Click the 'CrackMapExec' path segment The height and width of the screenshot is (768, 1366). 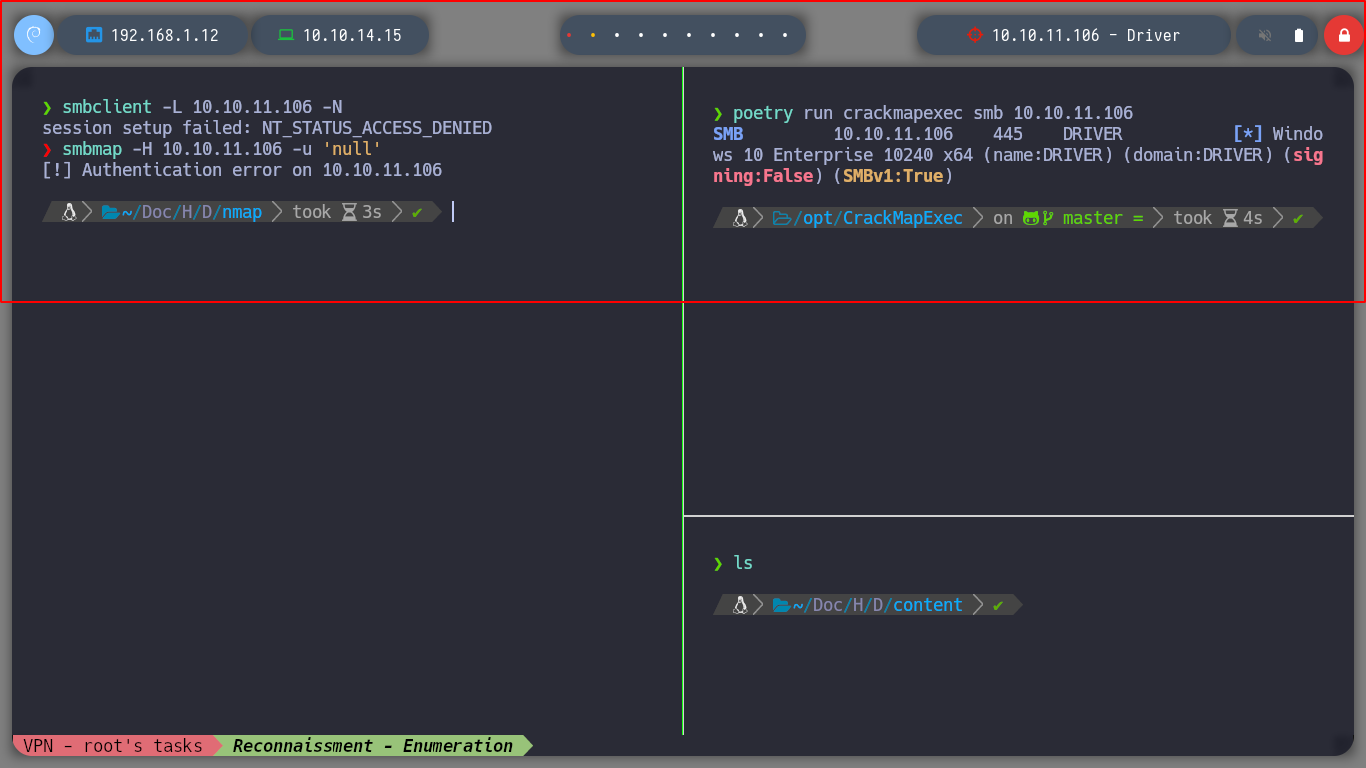pyautogui.click(x=903, y=218)
